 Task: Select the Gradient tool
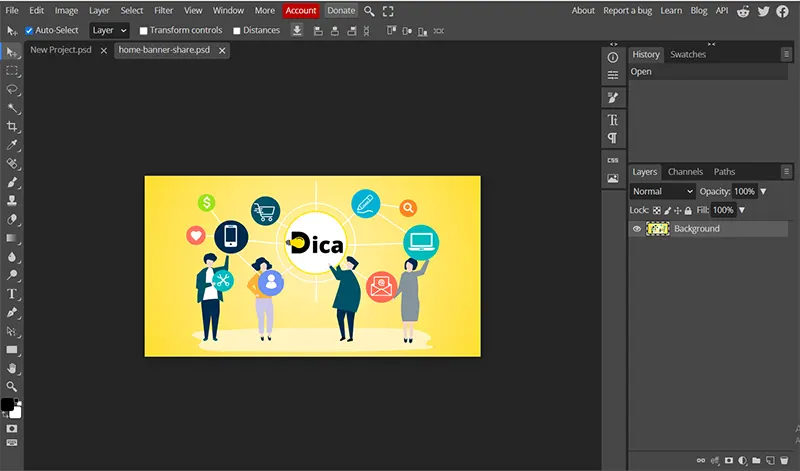point(12,238)
